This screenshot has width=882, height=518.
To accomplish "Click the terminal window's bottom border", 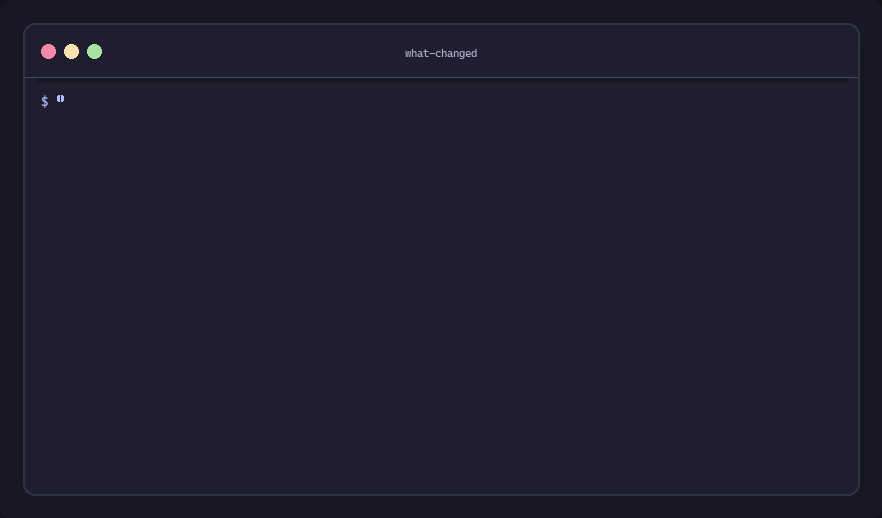I will click(x=442, y=495).
